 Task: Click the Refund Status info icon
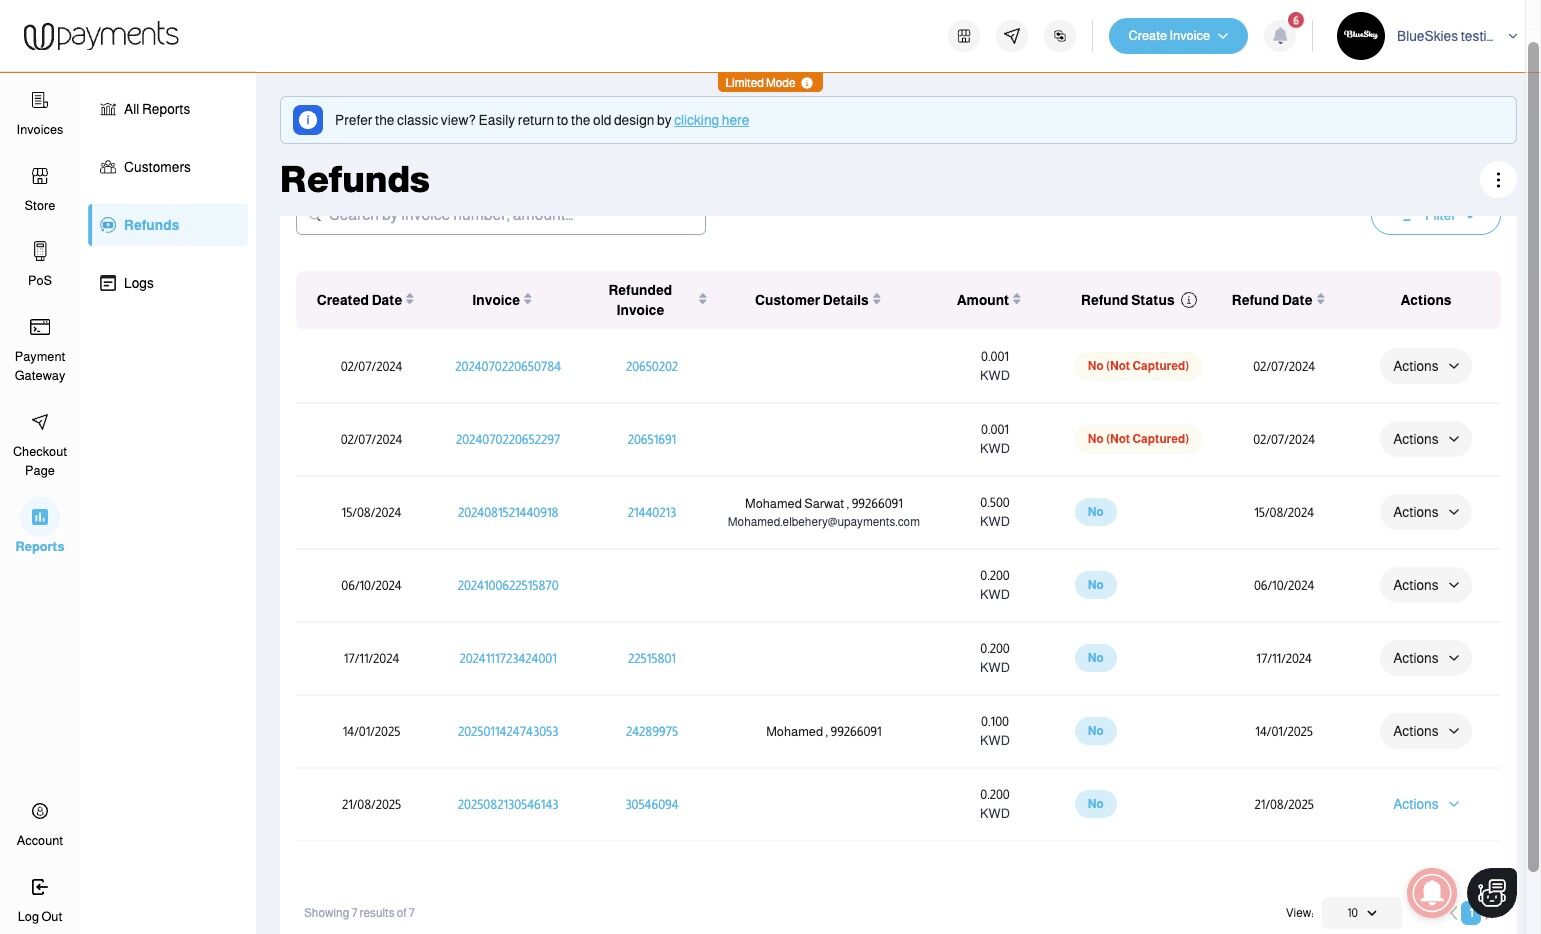click(1189, 300)
